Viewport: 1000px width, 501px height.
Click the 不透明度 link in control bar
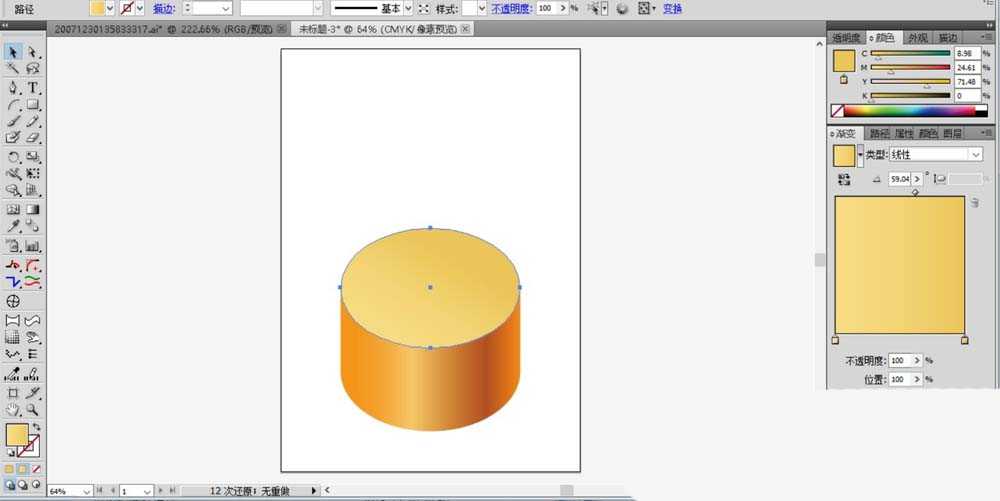coord(512,9)
